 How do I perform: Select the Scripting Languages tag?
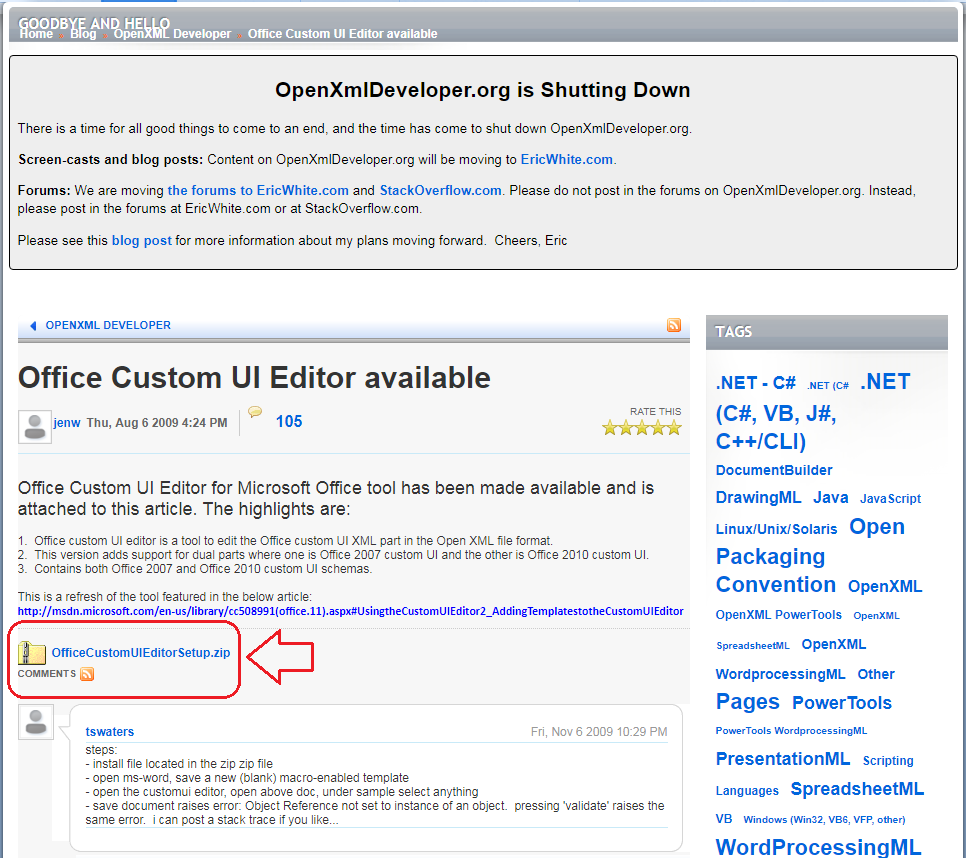[814, 775]
